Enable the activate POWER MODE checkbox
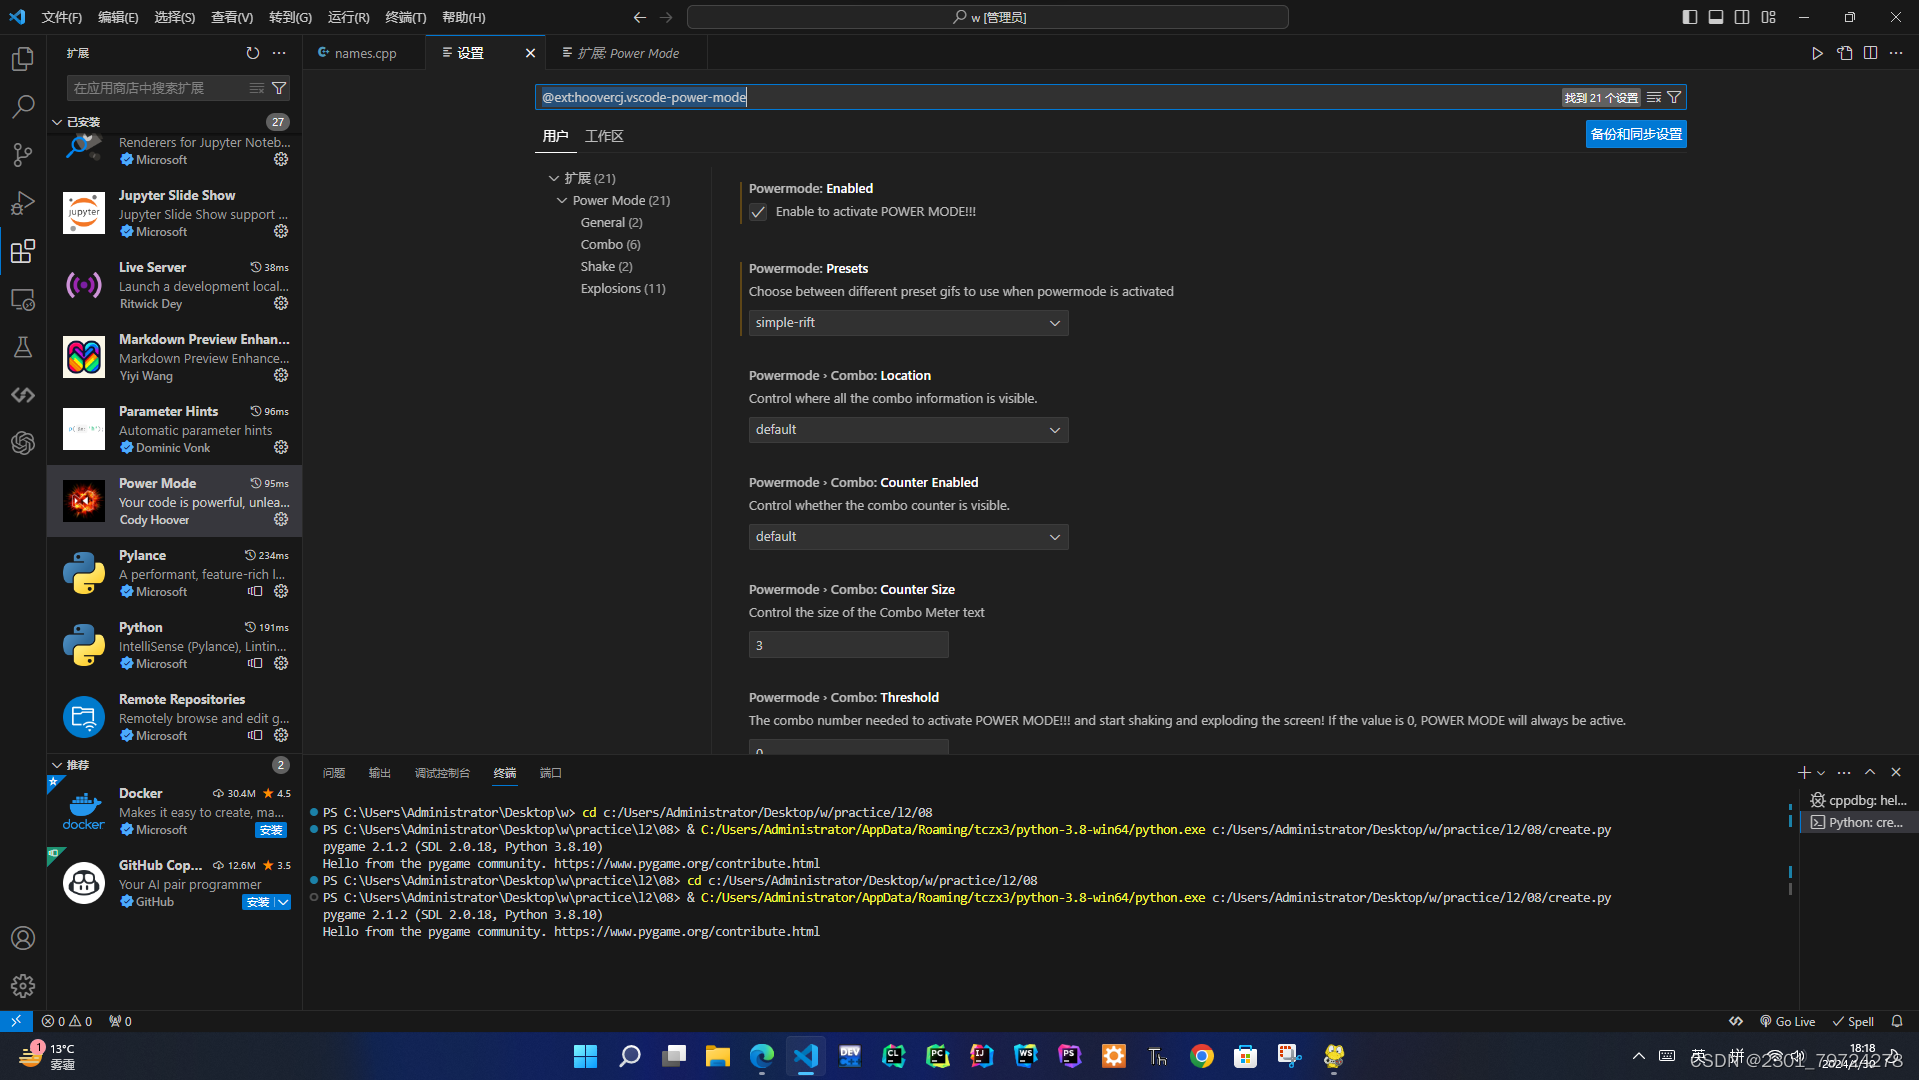 pyautogui.click(x=757, y=212)
